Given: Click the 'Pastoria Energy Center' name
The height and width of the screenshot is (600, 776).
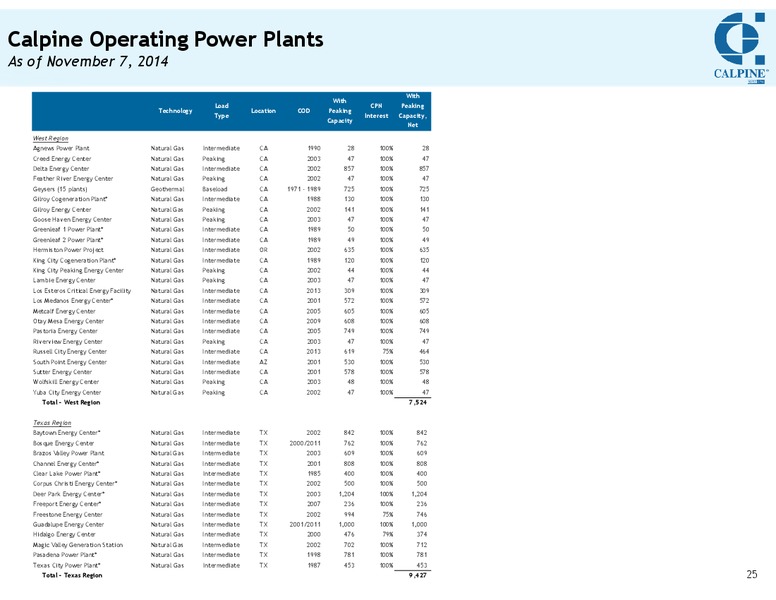Looking at the screenshot, I should [x=65, y=331].
